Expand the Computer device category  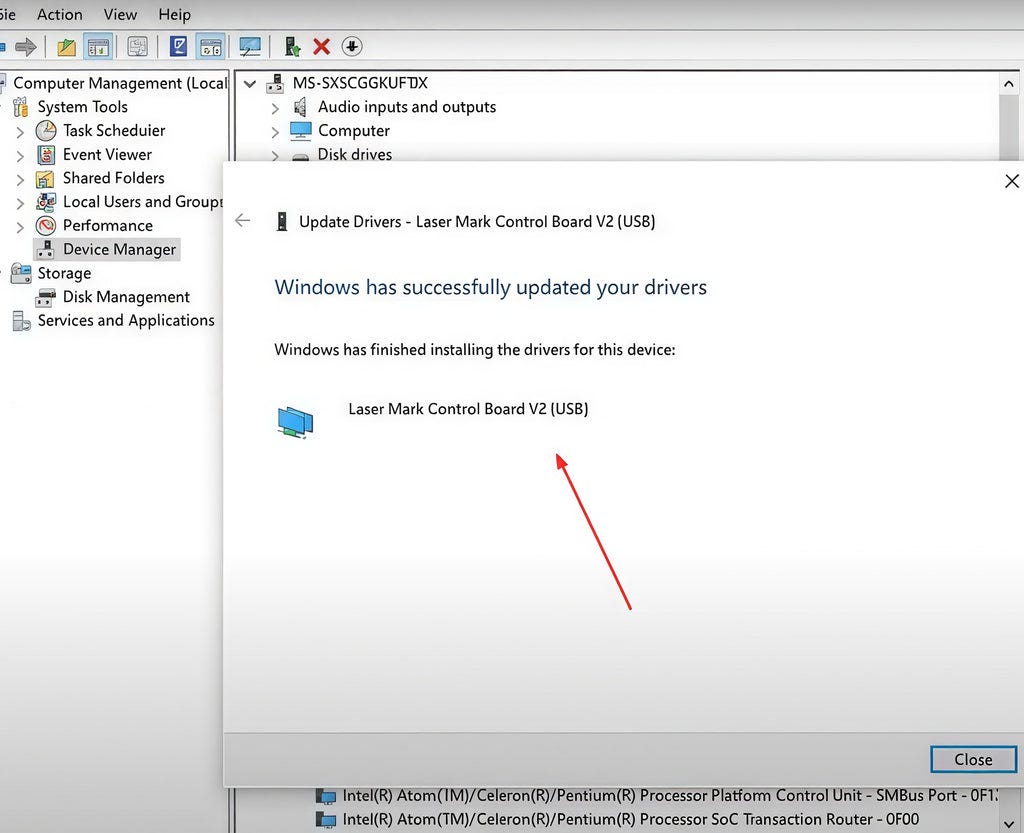pos(275,132)
